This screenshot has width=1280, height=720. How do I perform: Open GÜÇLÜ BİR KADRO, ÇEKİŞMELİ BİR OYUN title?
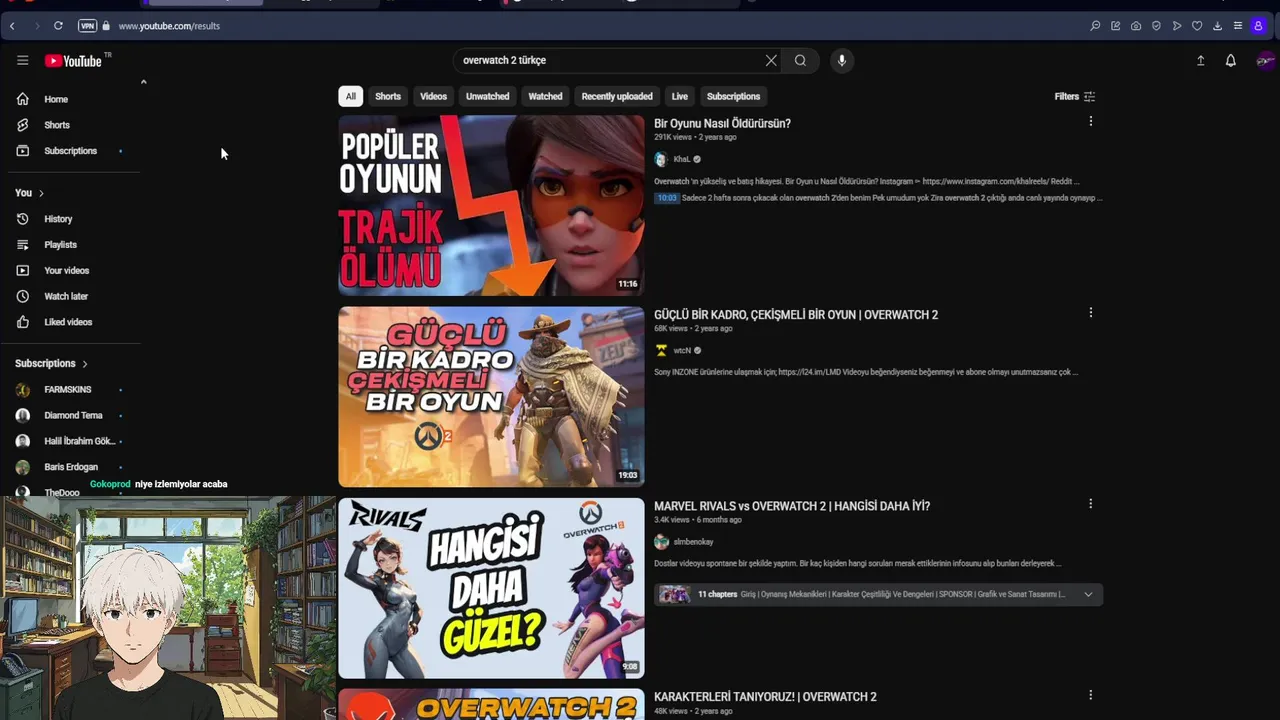[x=796, y=315]
